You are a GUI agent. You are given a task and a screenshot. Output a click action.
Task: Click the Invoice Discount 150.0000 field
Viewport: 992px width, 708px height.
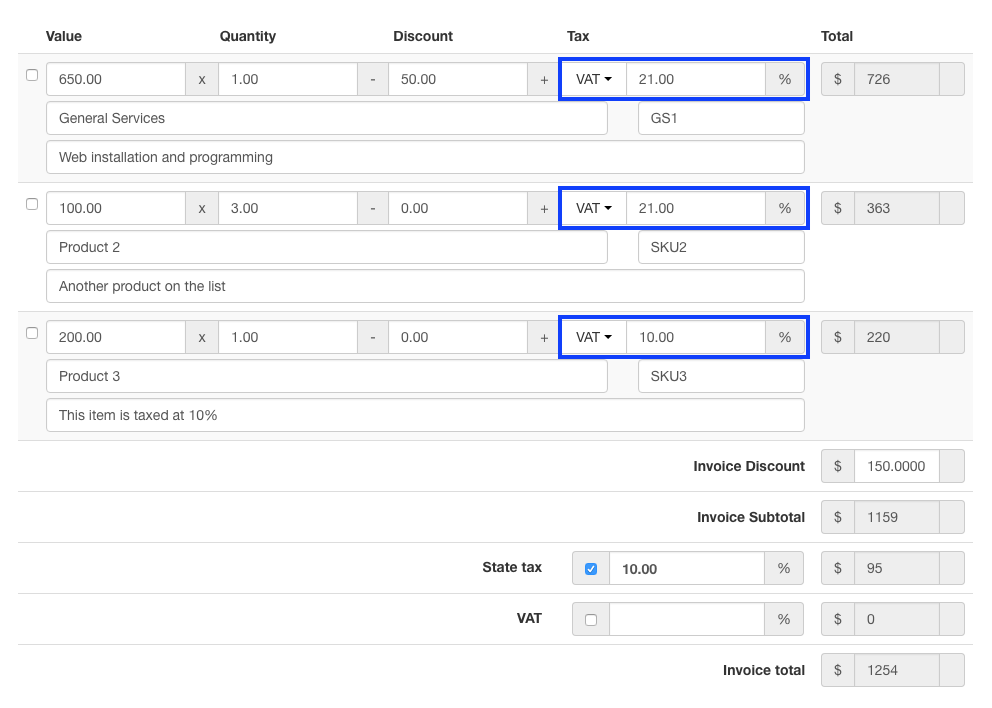coord(896,466)
